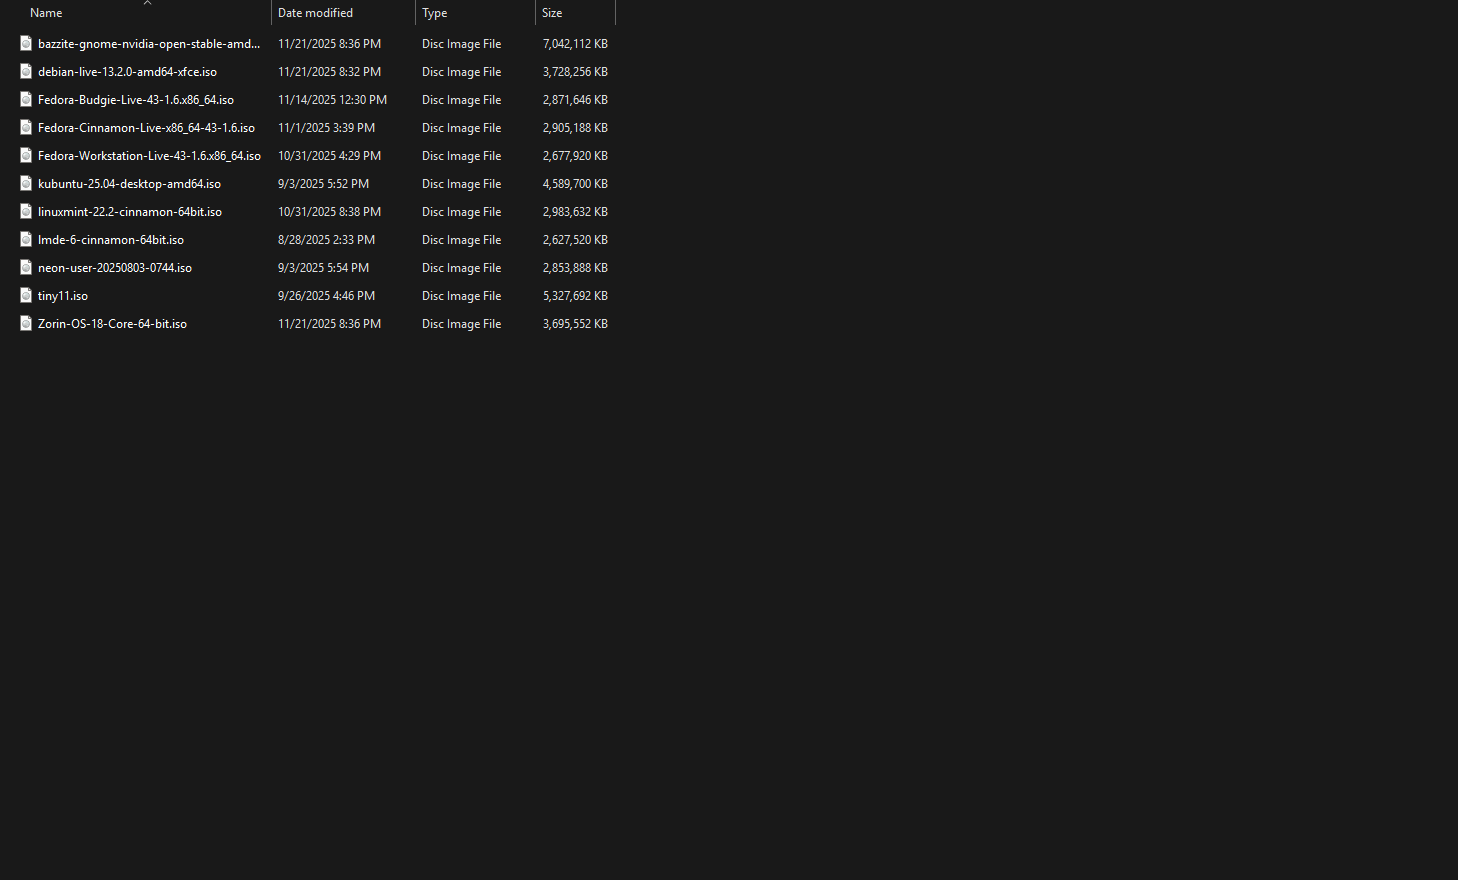Select file name kubuntu-25.04-desktop-amd64.iso
The height and width of the screenshot is (880, 1458).
tap(129, 184)
